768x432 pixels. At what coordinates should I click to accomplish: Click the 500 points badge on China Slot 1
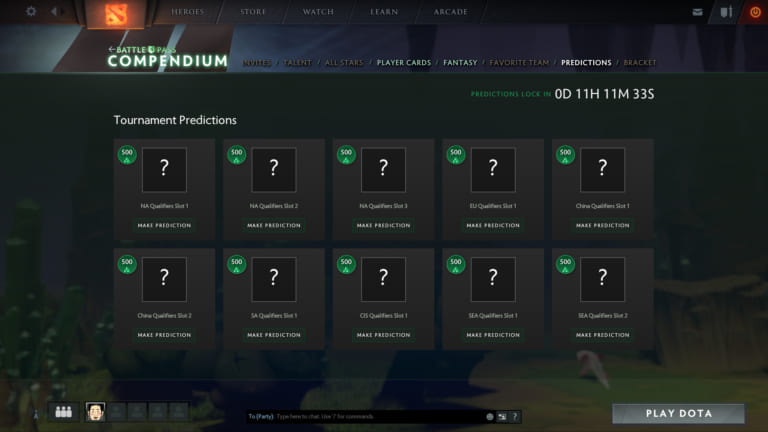click(565, 155)
